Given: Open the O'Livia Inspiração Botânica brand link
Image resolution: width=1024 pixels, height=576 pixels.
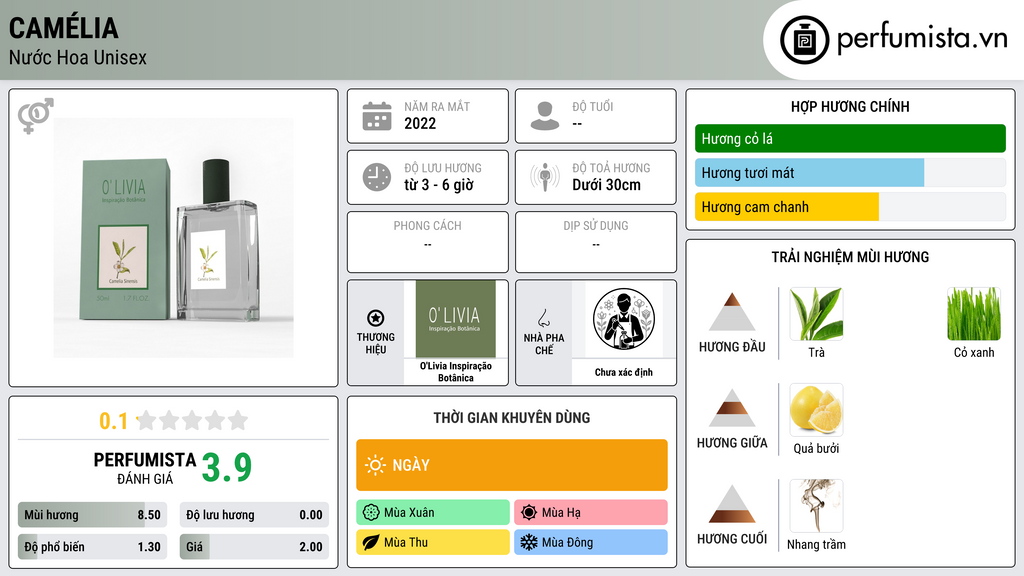Looking at the screenshot, I should [x=456, y=372].
